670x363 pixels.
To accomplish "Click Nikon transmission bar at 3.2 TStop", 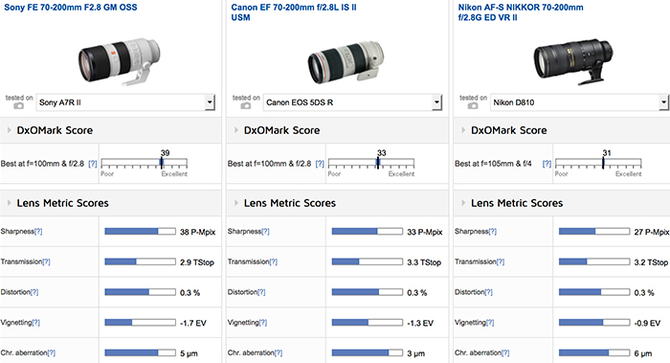I will click(x=594, y=262).
